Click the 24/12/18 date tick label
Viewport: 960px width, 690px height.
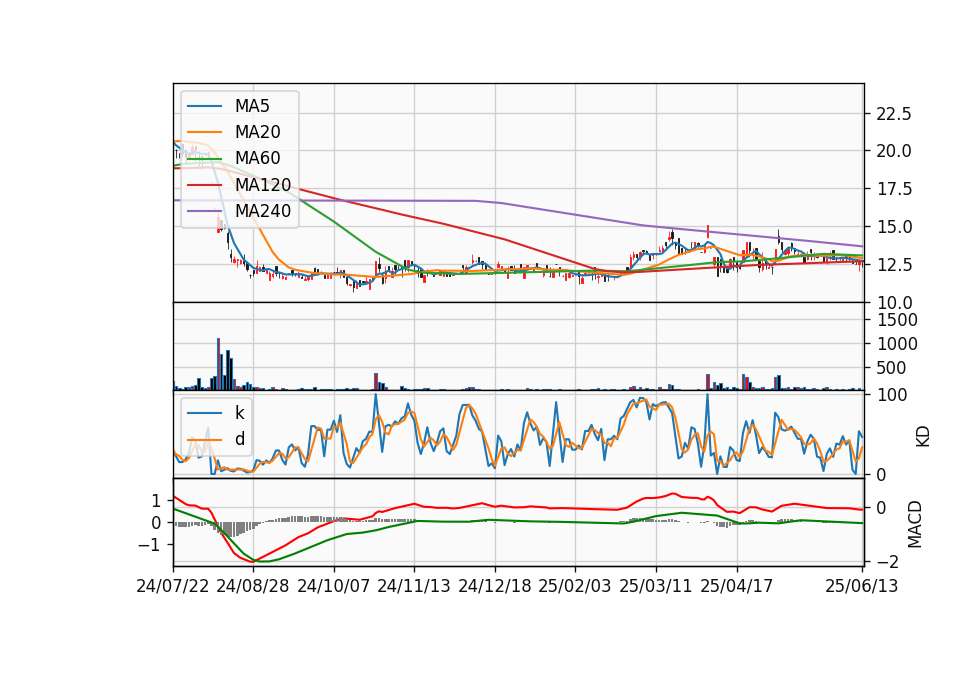[x=495, y=586]
